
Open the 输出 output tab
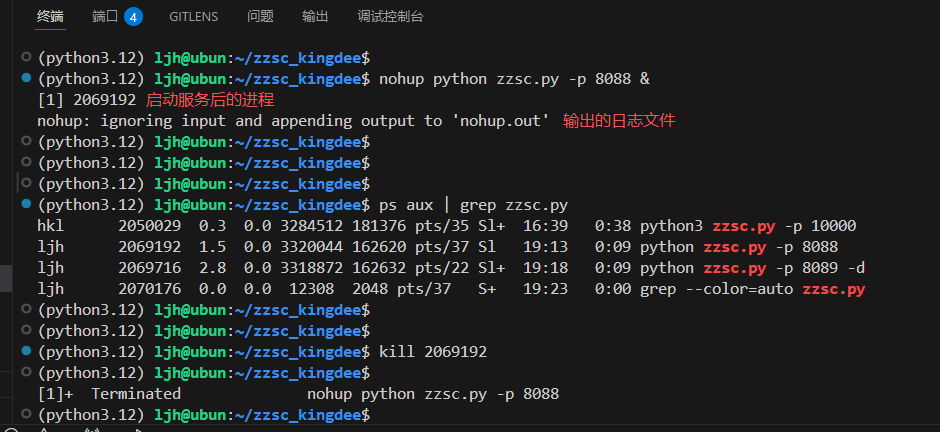315,17
